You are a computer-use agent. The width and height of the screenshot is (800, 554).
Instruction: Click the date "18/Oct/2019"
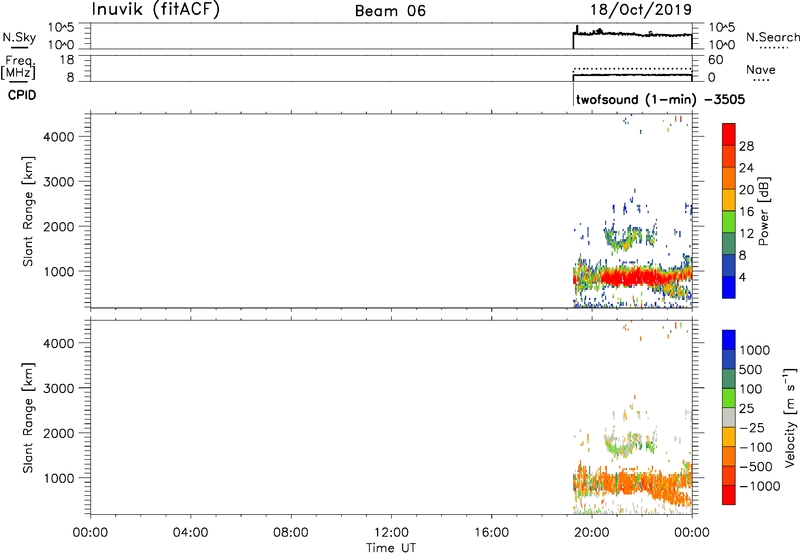(641, 10)
